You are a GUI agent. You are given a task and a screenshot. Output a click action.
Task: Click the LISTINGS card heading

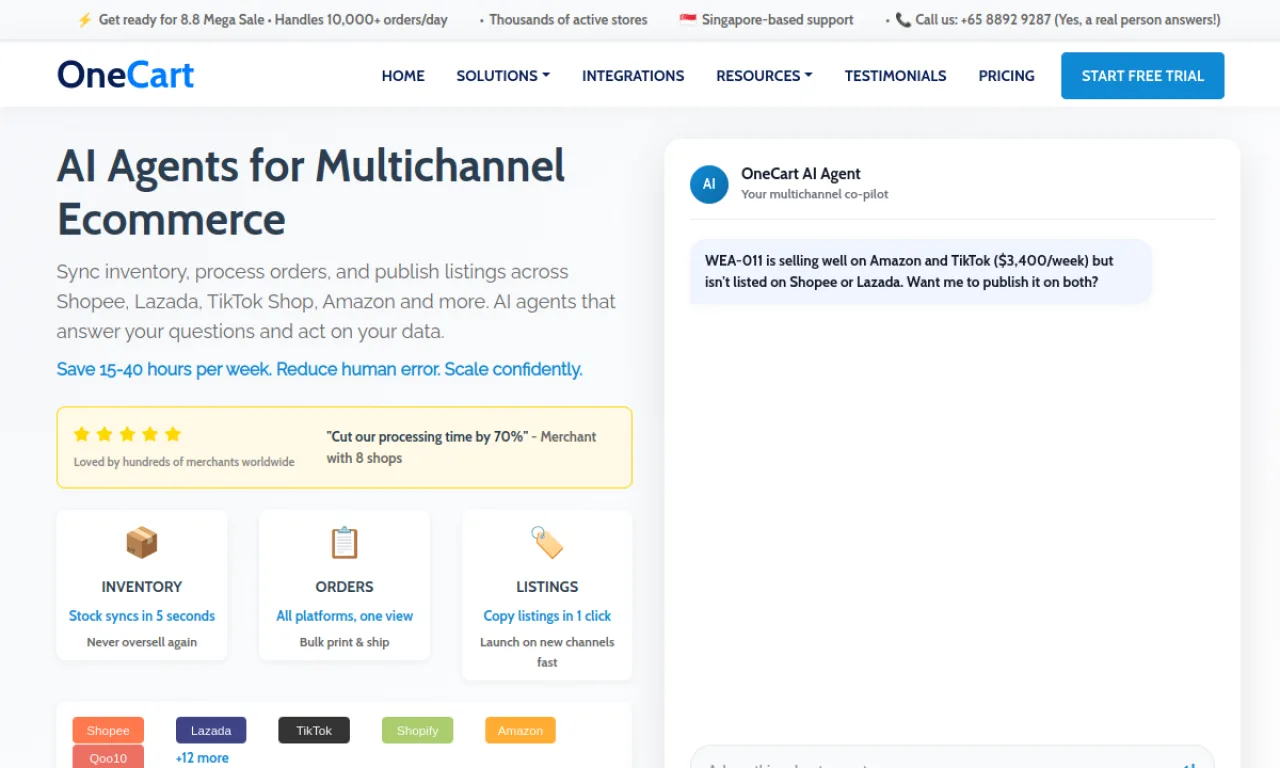point(547,587)
